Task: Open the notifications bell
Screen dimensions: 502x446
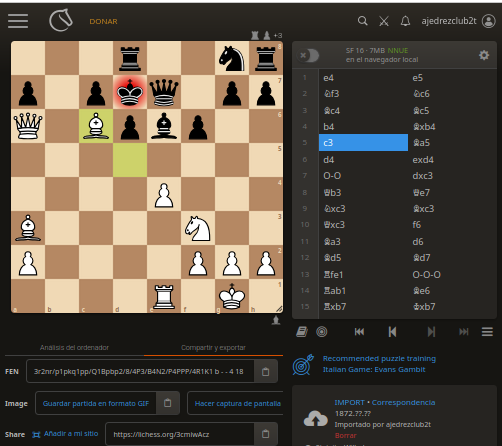Action: tap(405, 21)
